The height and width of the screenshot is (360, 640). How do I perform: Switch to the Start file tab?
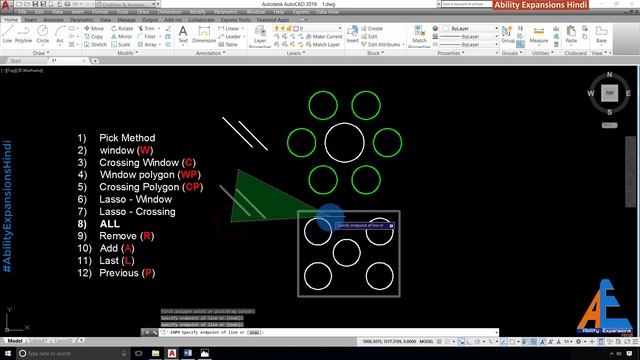(x=16, y=60)
